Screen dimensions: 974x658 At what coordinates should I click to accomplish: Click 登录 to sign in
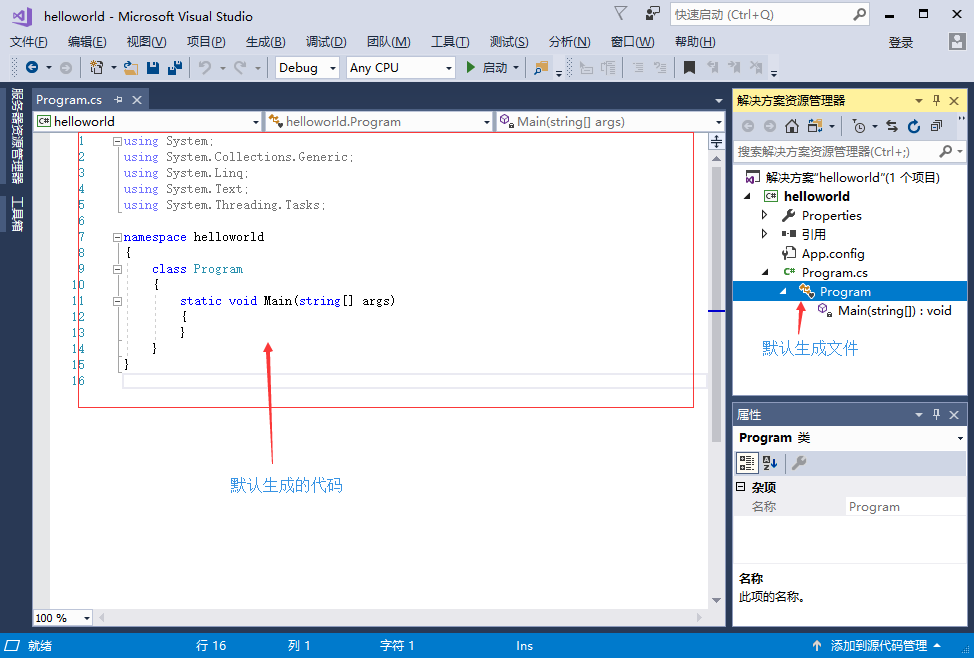coord(900,42)
